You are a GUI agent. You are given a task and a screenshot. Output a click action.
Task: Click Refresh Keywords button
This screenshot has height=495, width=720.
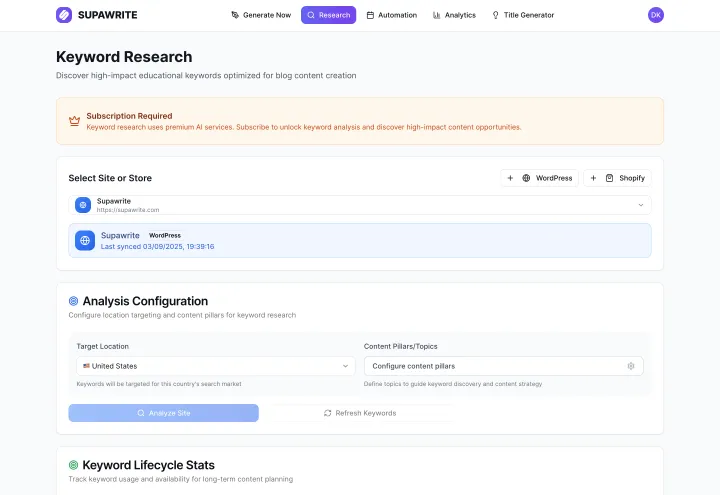(x=360, y=413)
